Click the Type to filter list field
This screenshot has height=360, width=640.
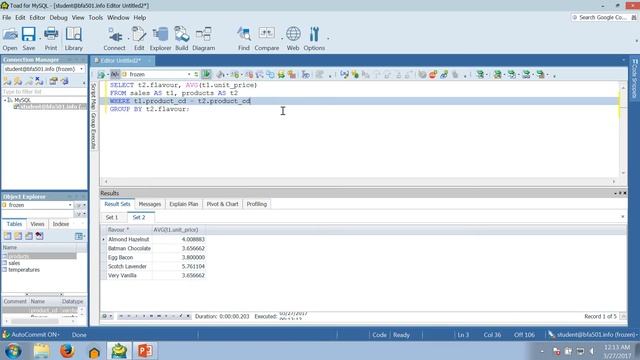click(x=43, y=92)
